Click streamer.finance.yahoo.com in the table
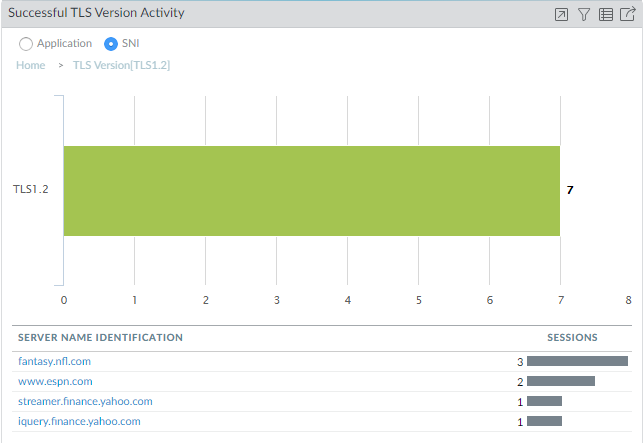Screen dimensions: 644x443 click(85, 401)
